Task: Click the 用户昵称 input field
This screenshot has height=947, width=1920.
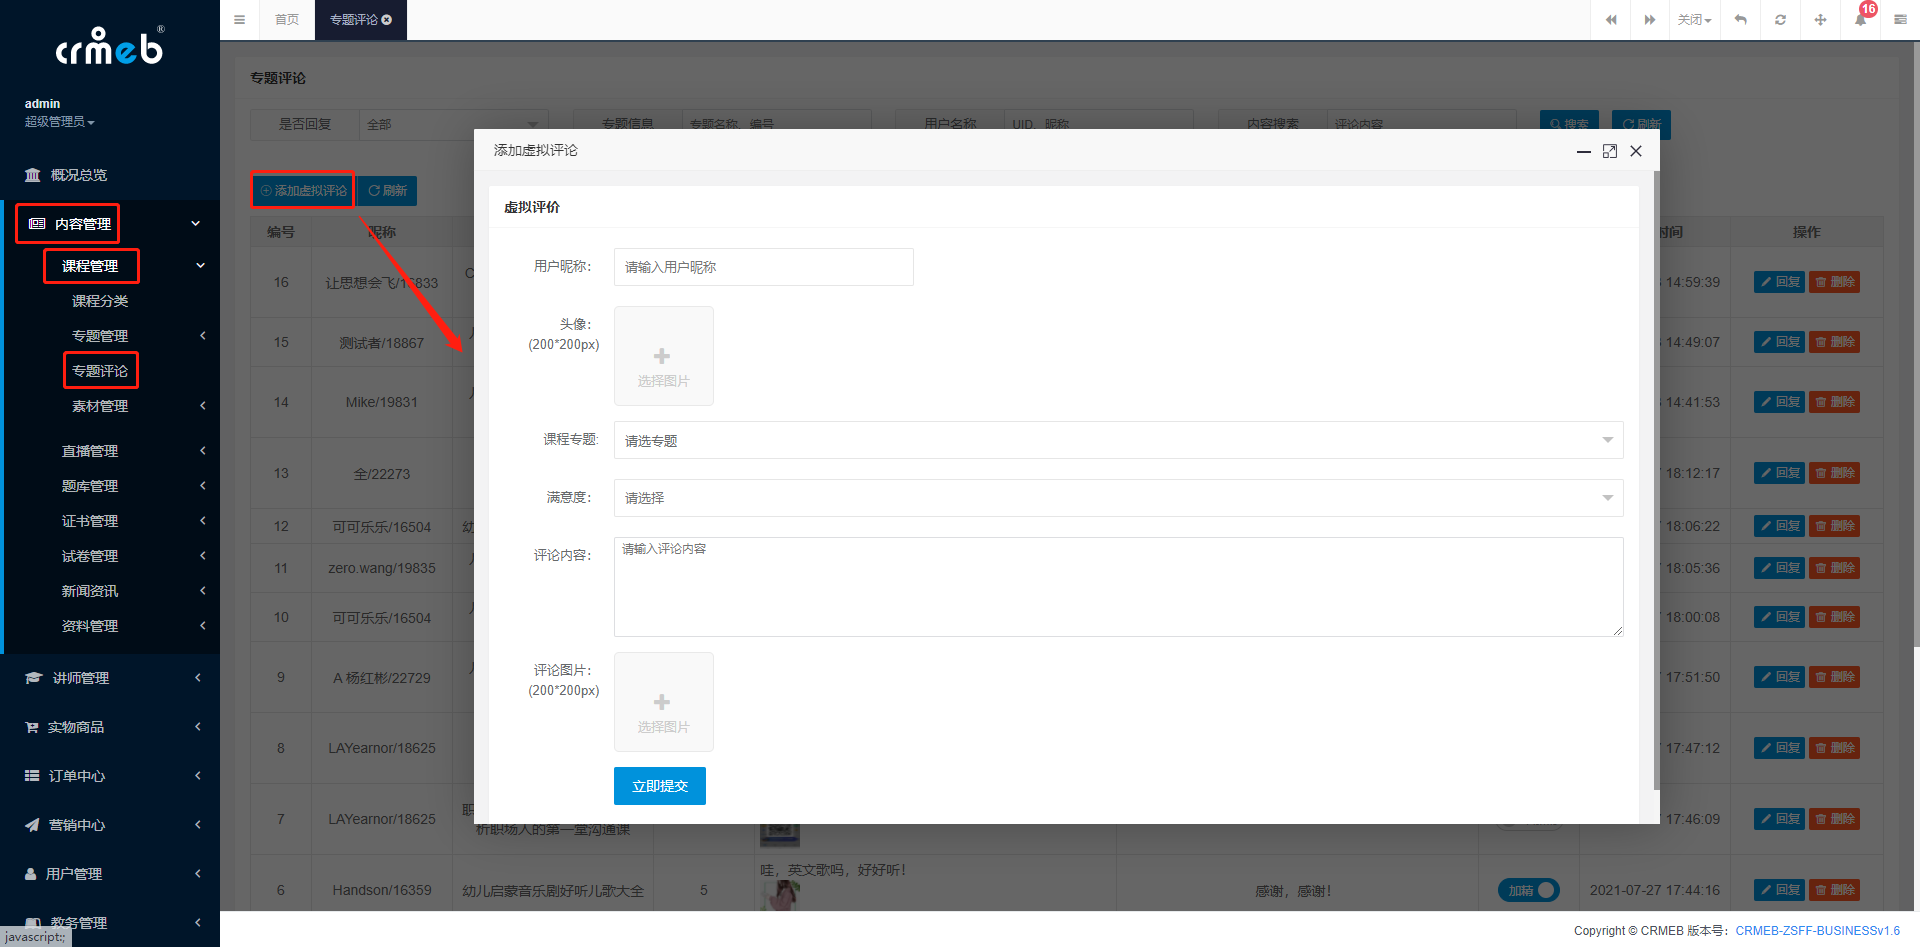Action: [x=763, y=267]
